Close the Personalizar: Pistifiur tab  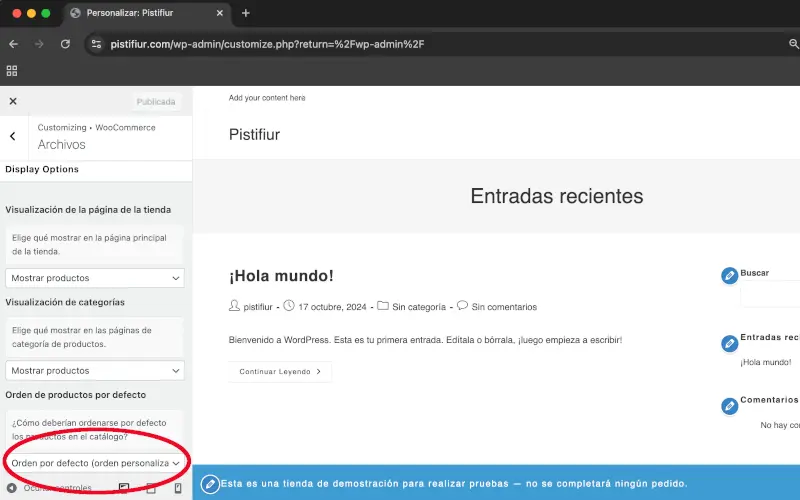click(x=219, y=13)
